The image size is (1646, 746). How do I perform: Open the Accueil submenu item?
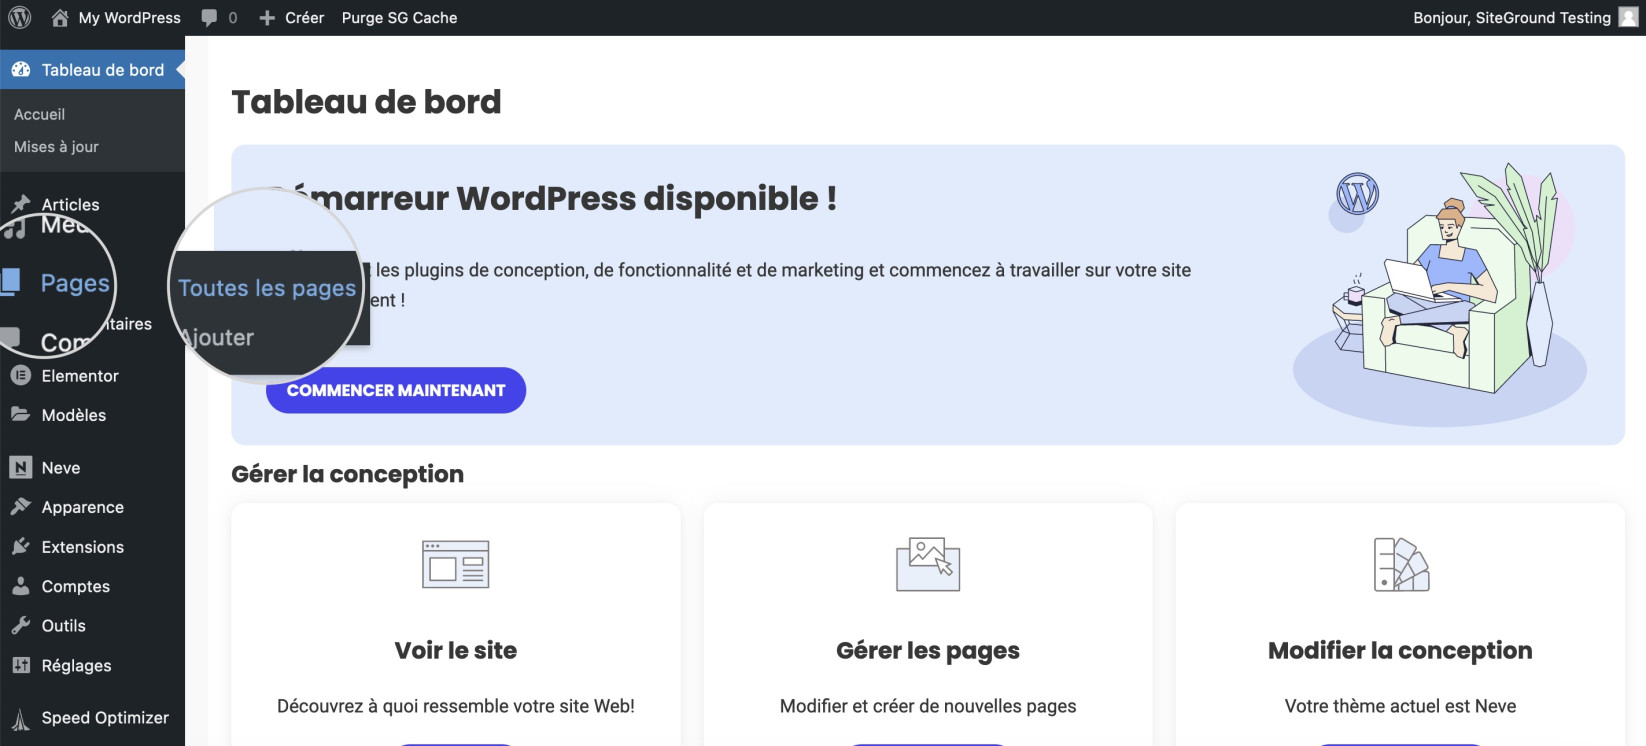pyautogui.click(x=40, y=114)
